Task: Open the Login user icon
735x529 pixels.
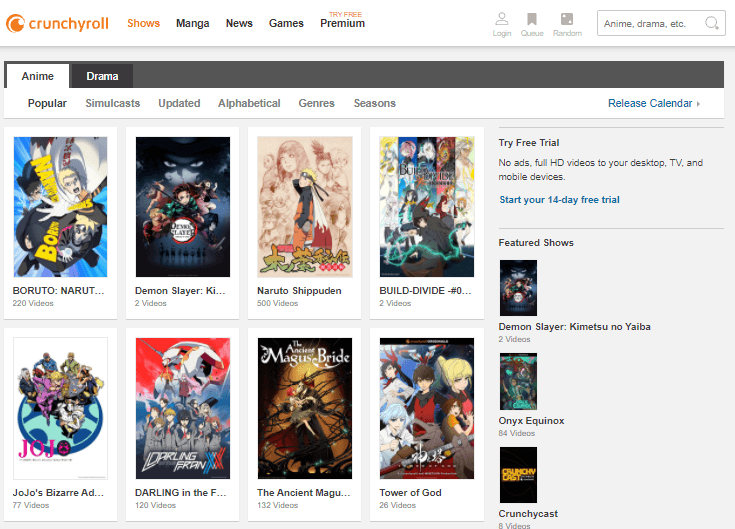Action: (502, 19)
